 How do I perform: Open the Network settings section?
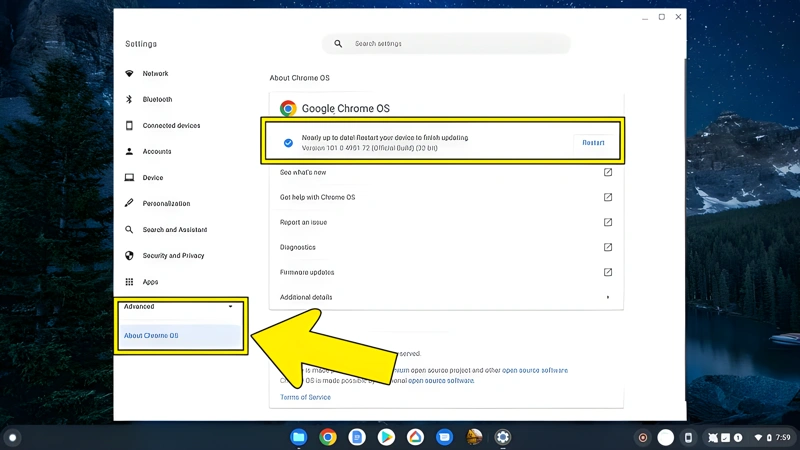click(155, 73)
